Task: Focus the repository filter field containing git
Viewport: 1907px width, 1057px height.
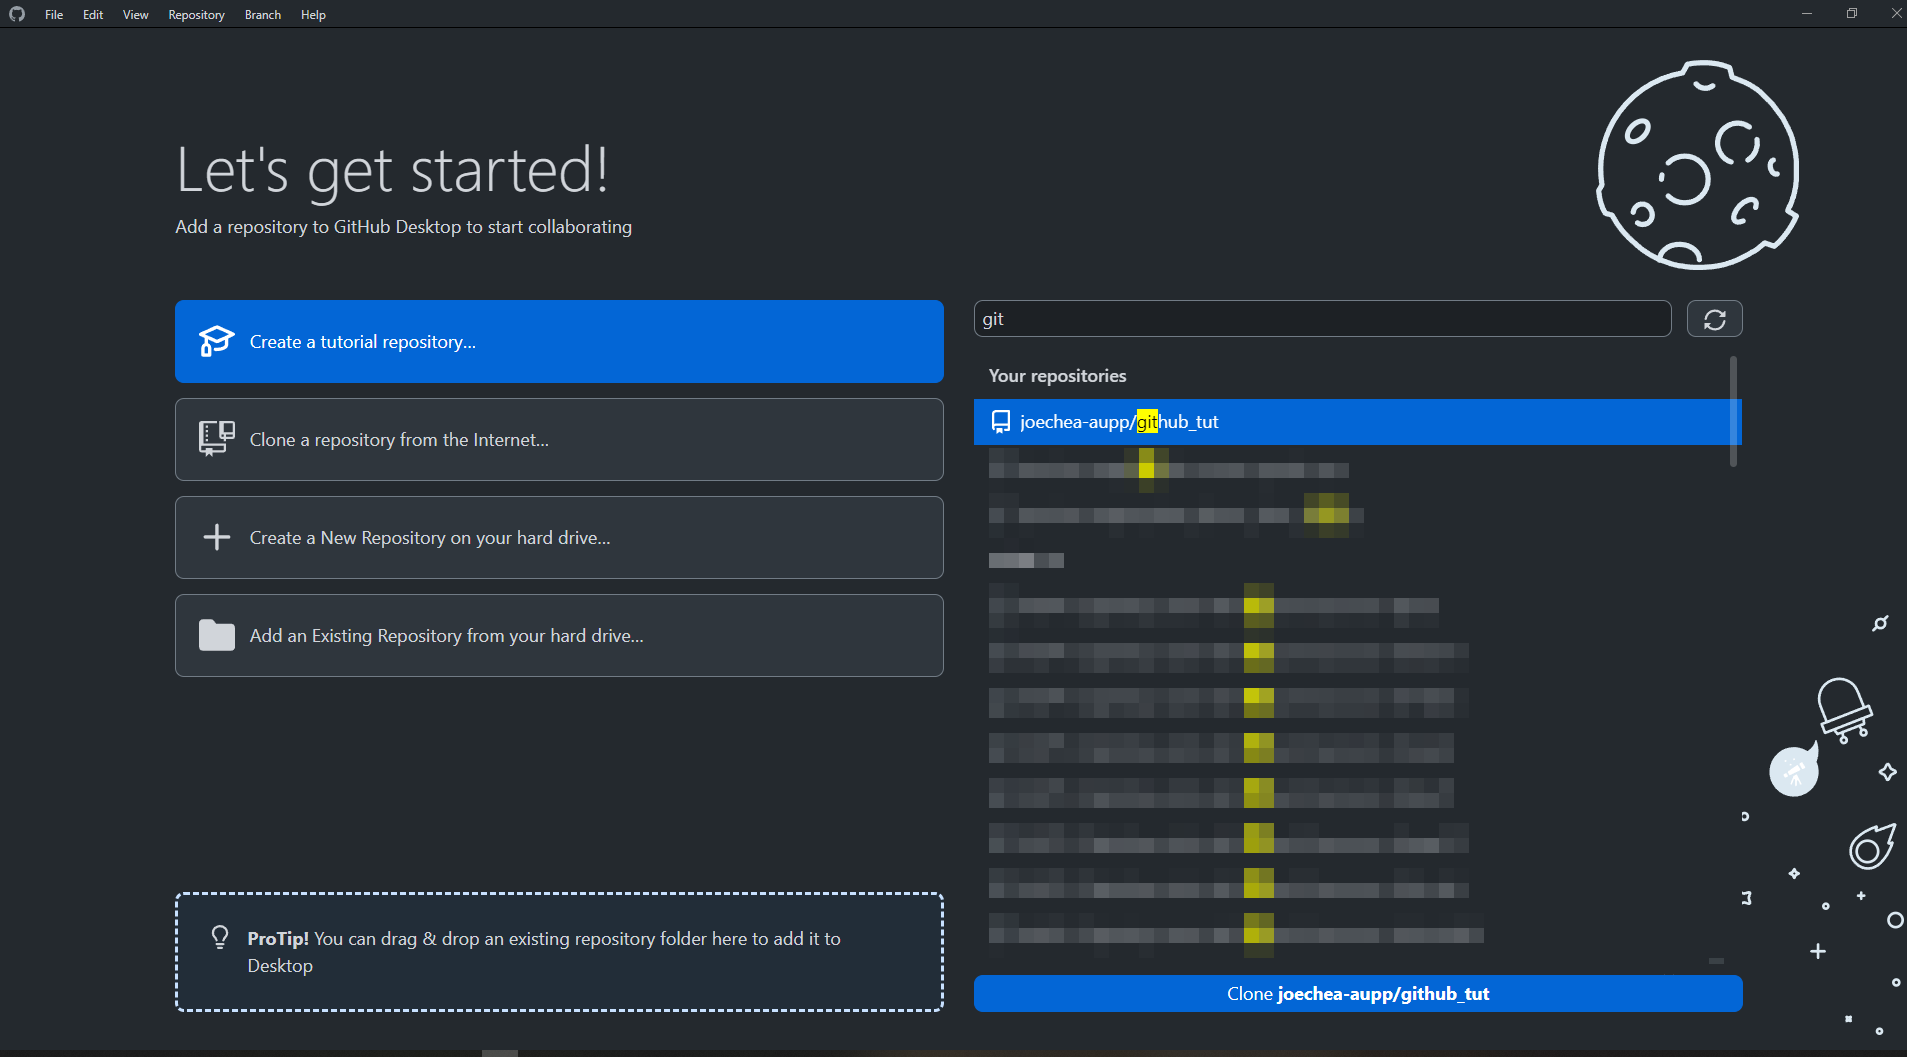Action: (1322, 318)
